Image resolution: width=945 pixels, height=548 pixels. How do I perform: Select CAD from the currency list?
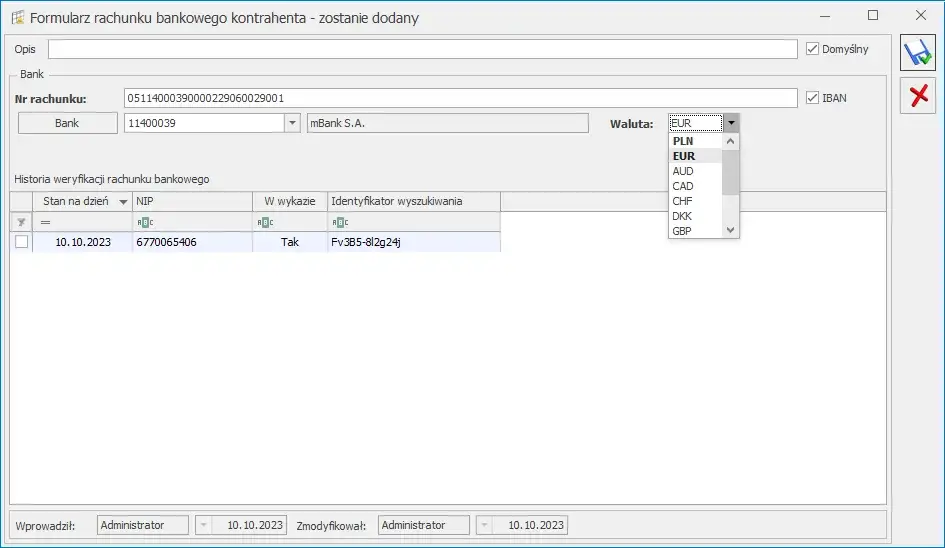tap(695, 186)
